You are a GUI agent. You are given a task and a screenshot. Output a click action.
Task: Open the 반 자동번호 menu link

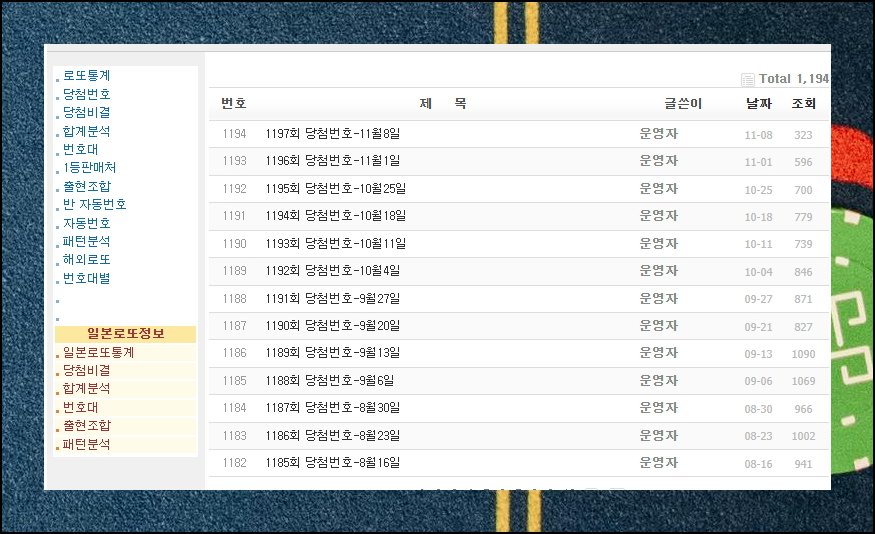[x=94, y=204]
